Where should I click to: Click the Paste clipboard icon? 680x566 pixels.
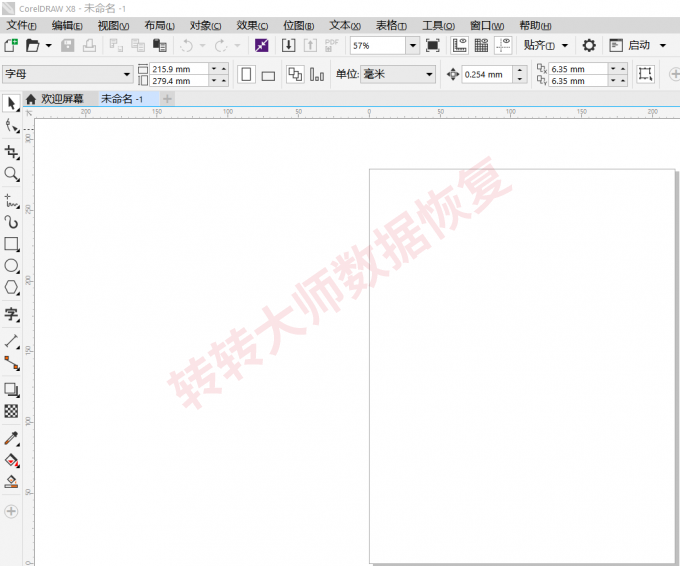point(160,45)
